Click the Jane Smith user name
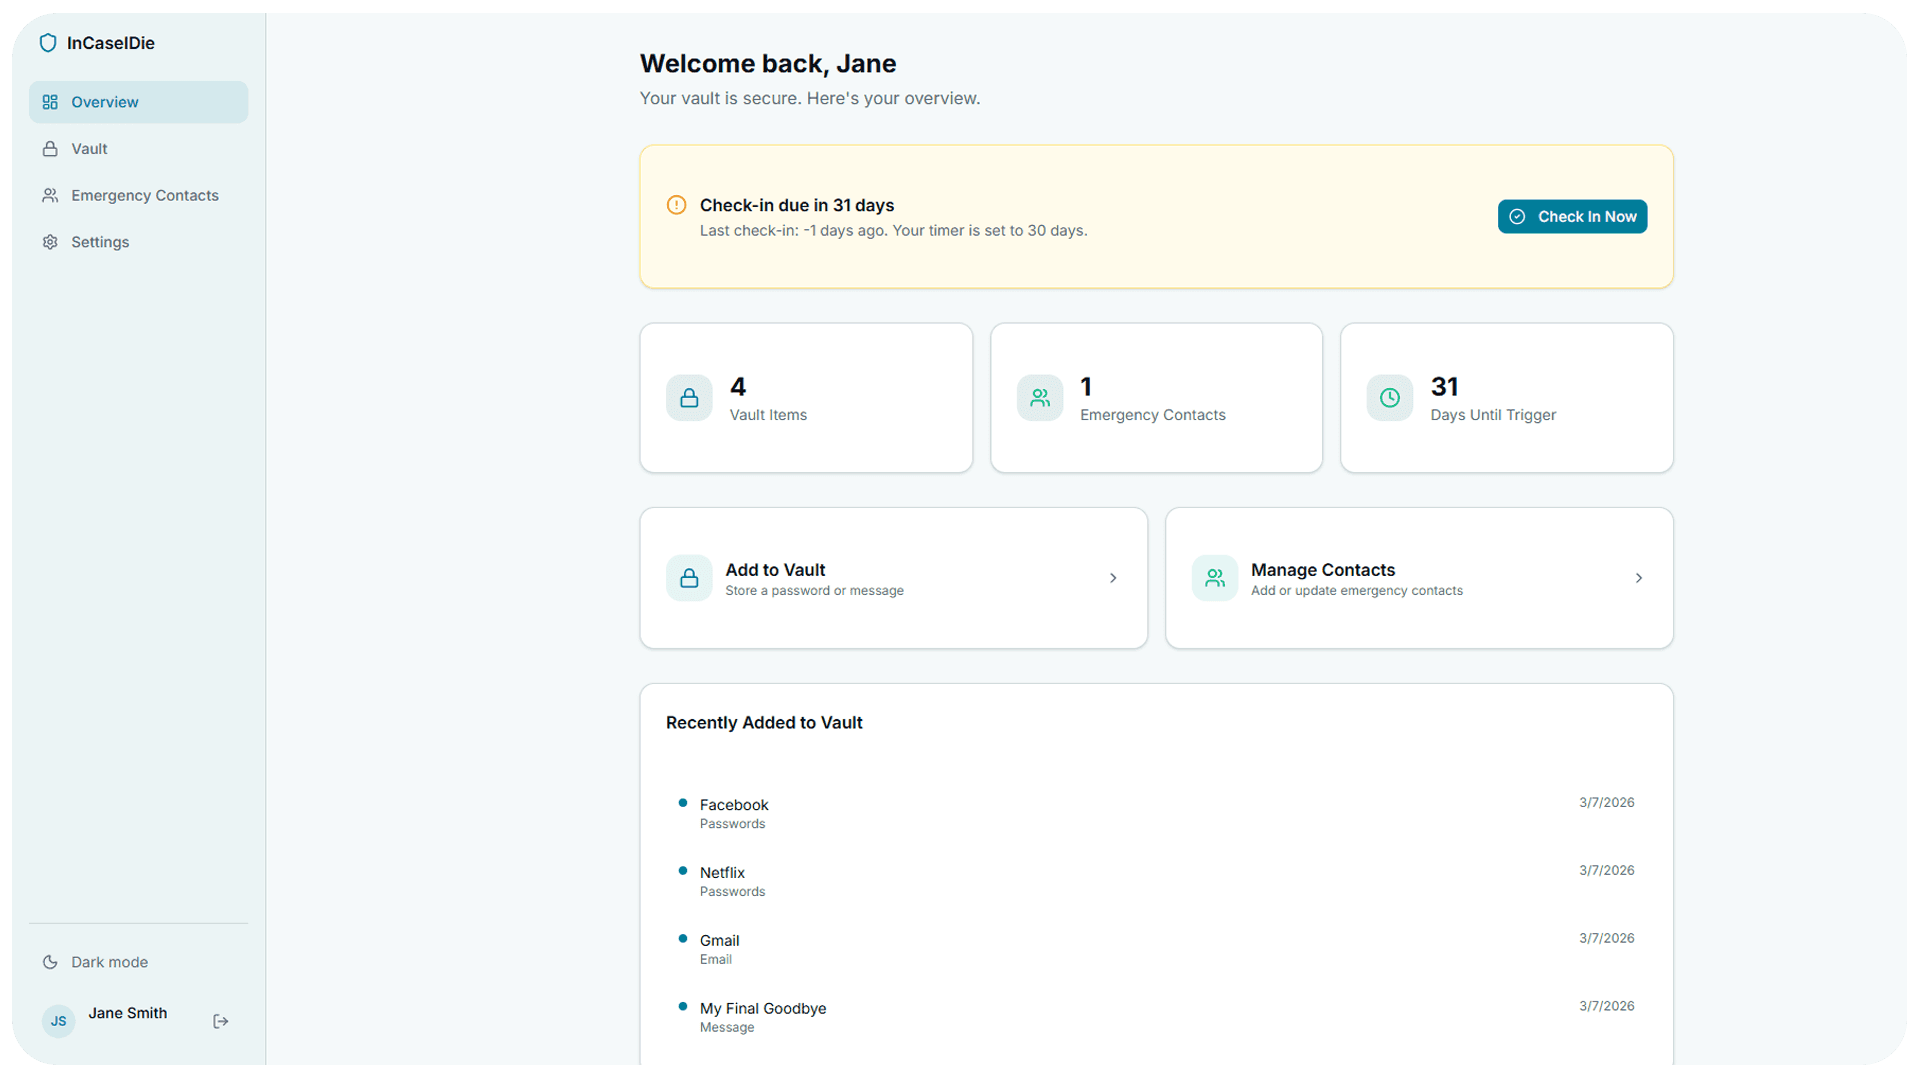 coord(127,1013)
